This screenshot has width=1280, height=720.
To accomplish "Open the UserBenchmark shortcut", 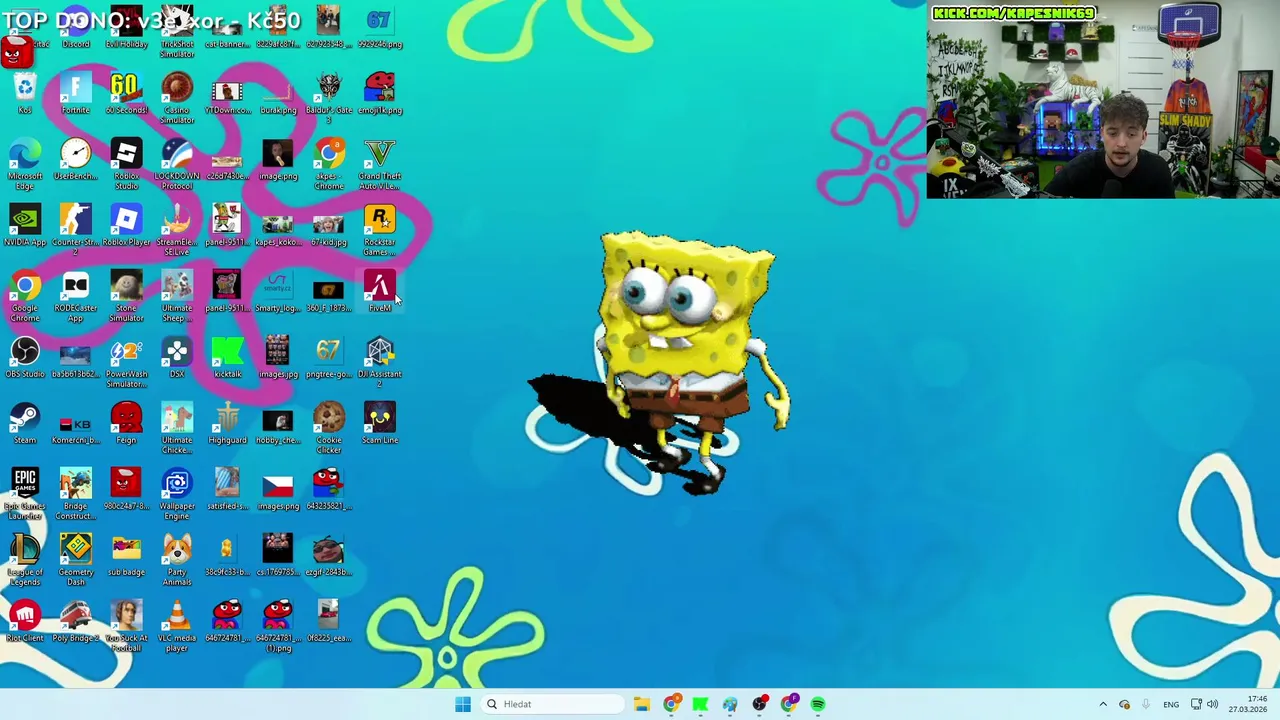I will click(75, 159).
